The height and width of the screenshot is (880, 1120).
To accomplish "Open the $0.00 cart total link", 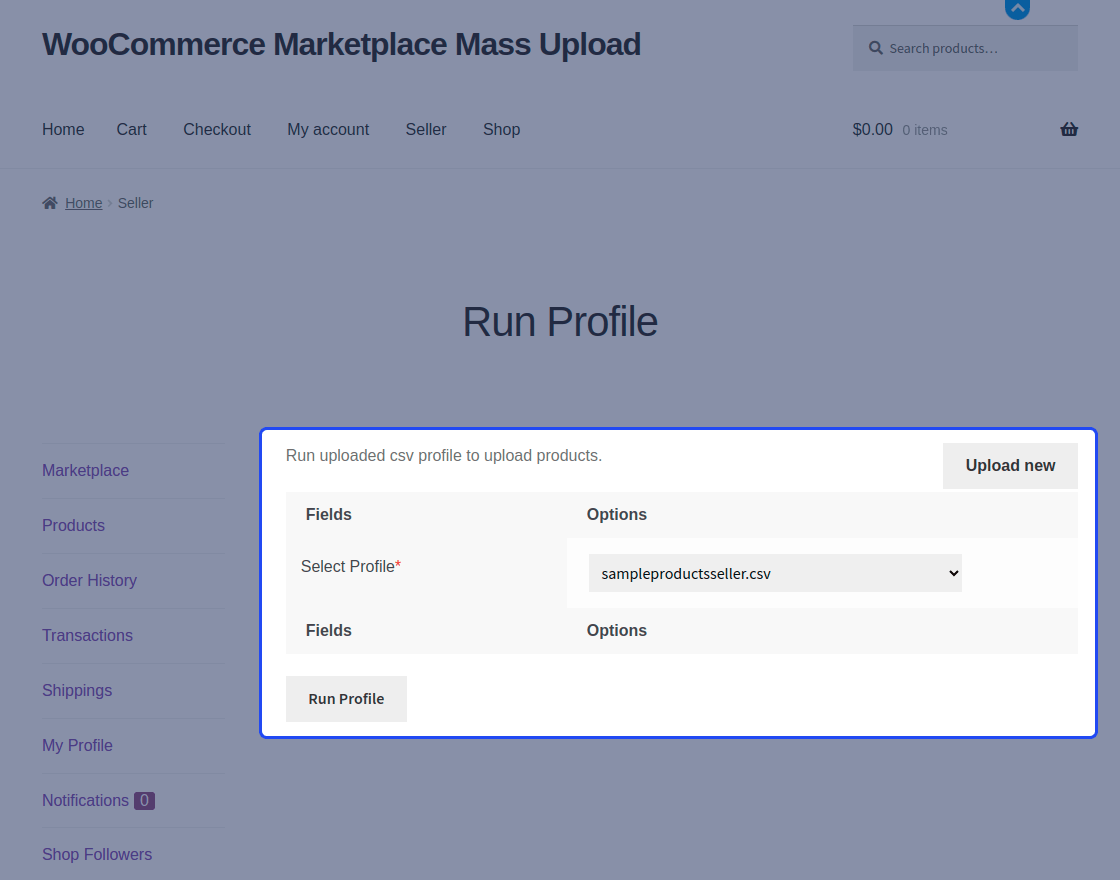I will [x=872, y=129].
